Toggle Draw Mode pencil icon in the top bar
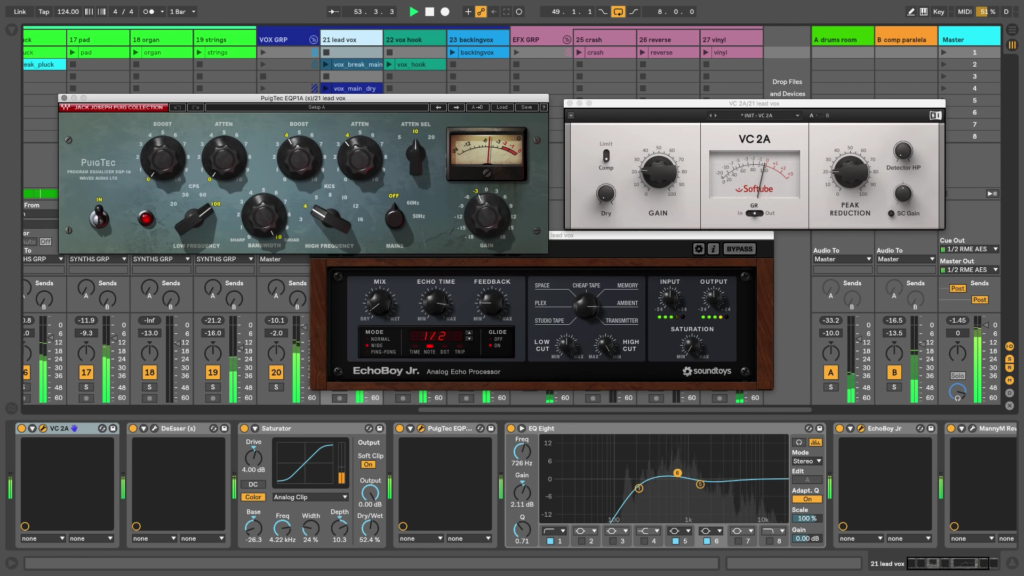This screenshot has height=576, width=1024. [x=911, y=11]
